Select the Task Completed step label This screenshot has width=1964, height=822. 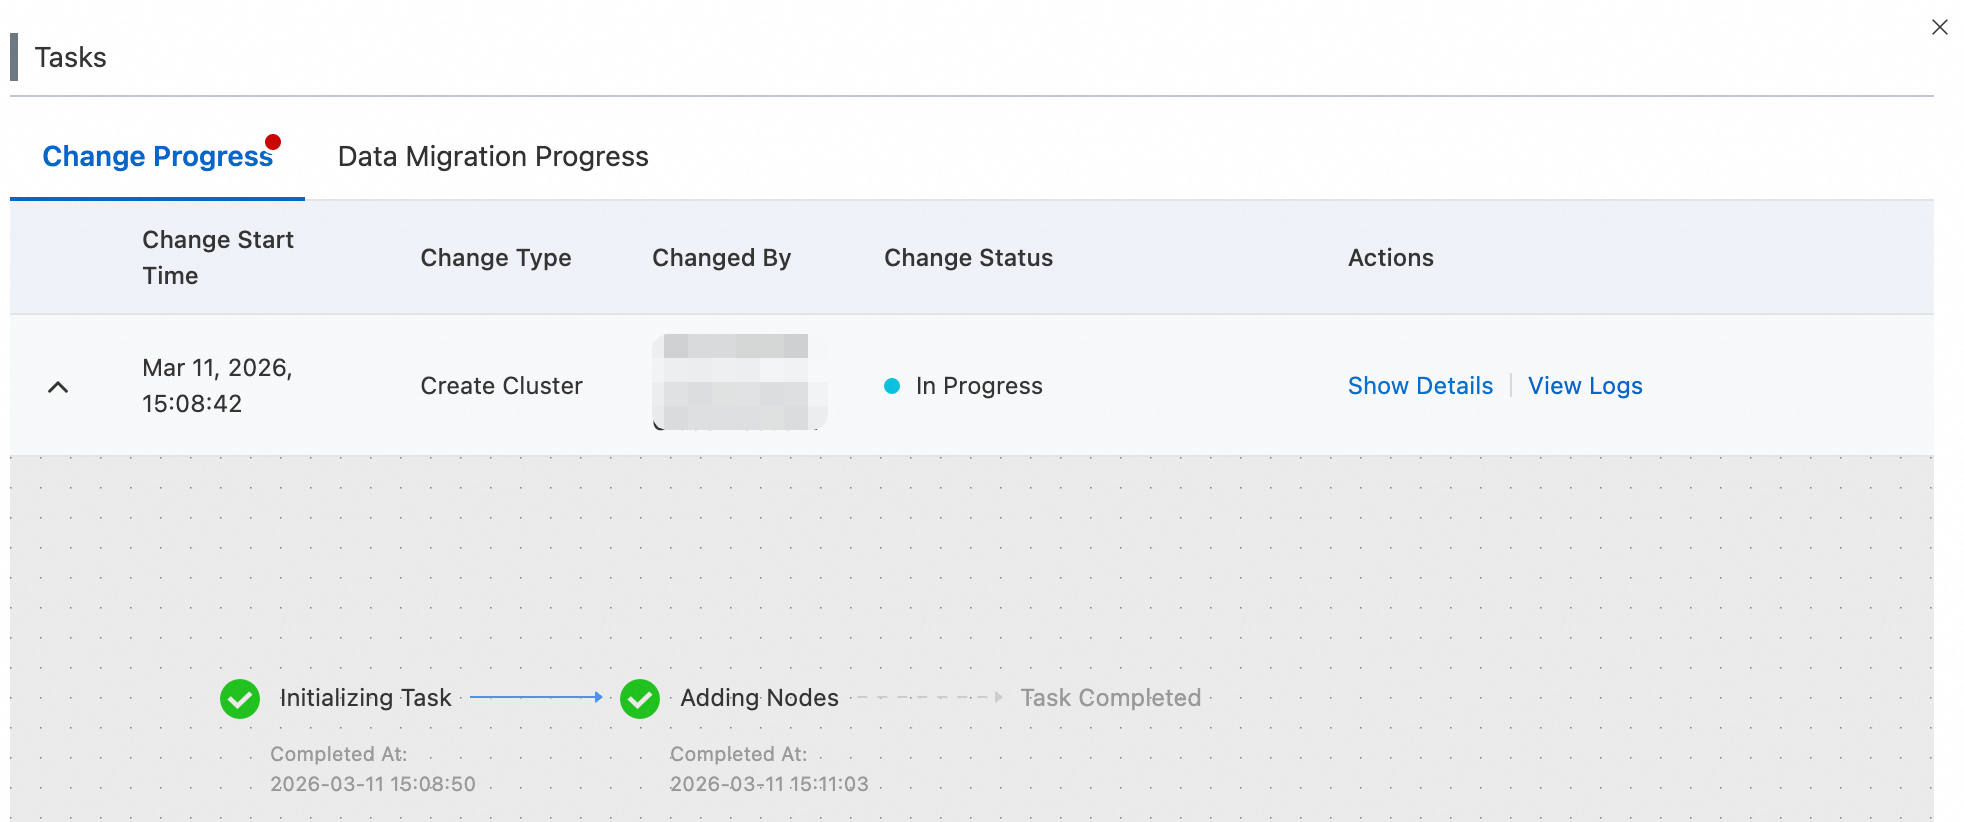point(1110,698)
